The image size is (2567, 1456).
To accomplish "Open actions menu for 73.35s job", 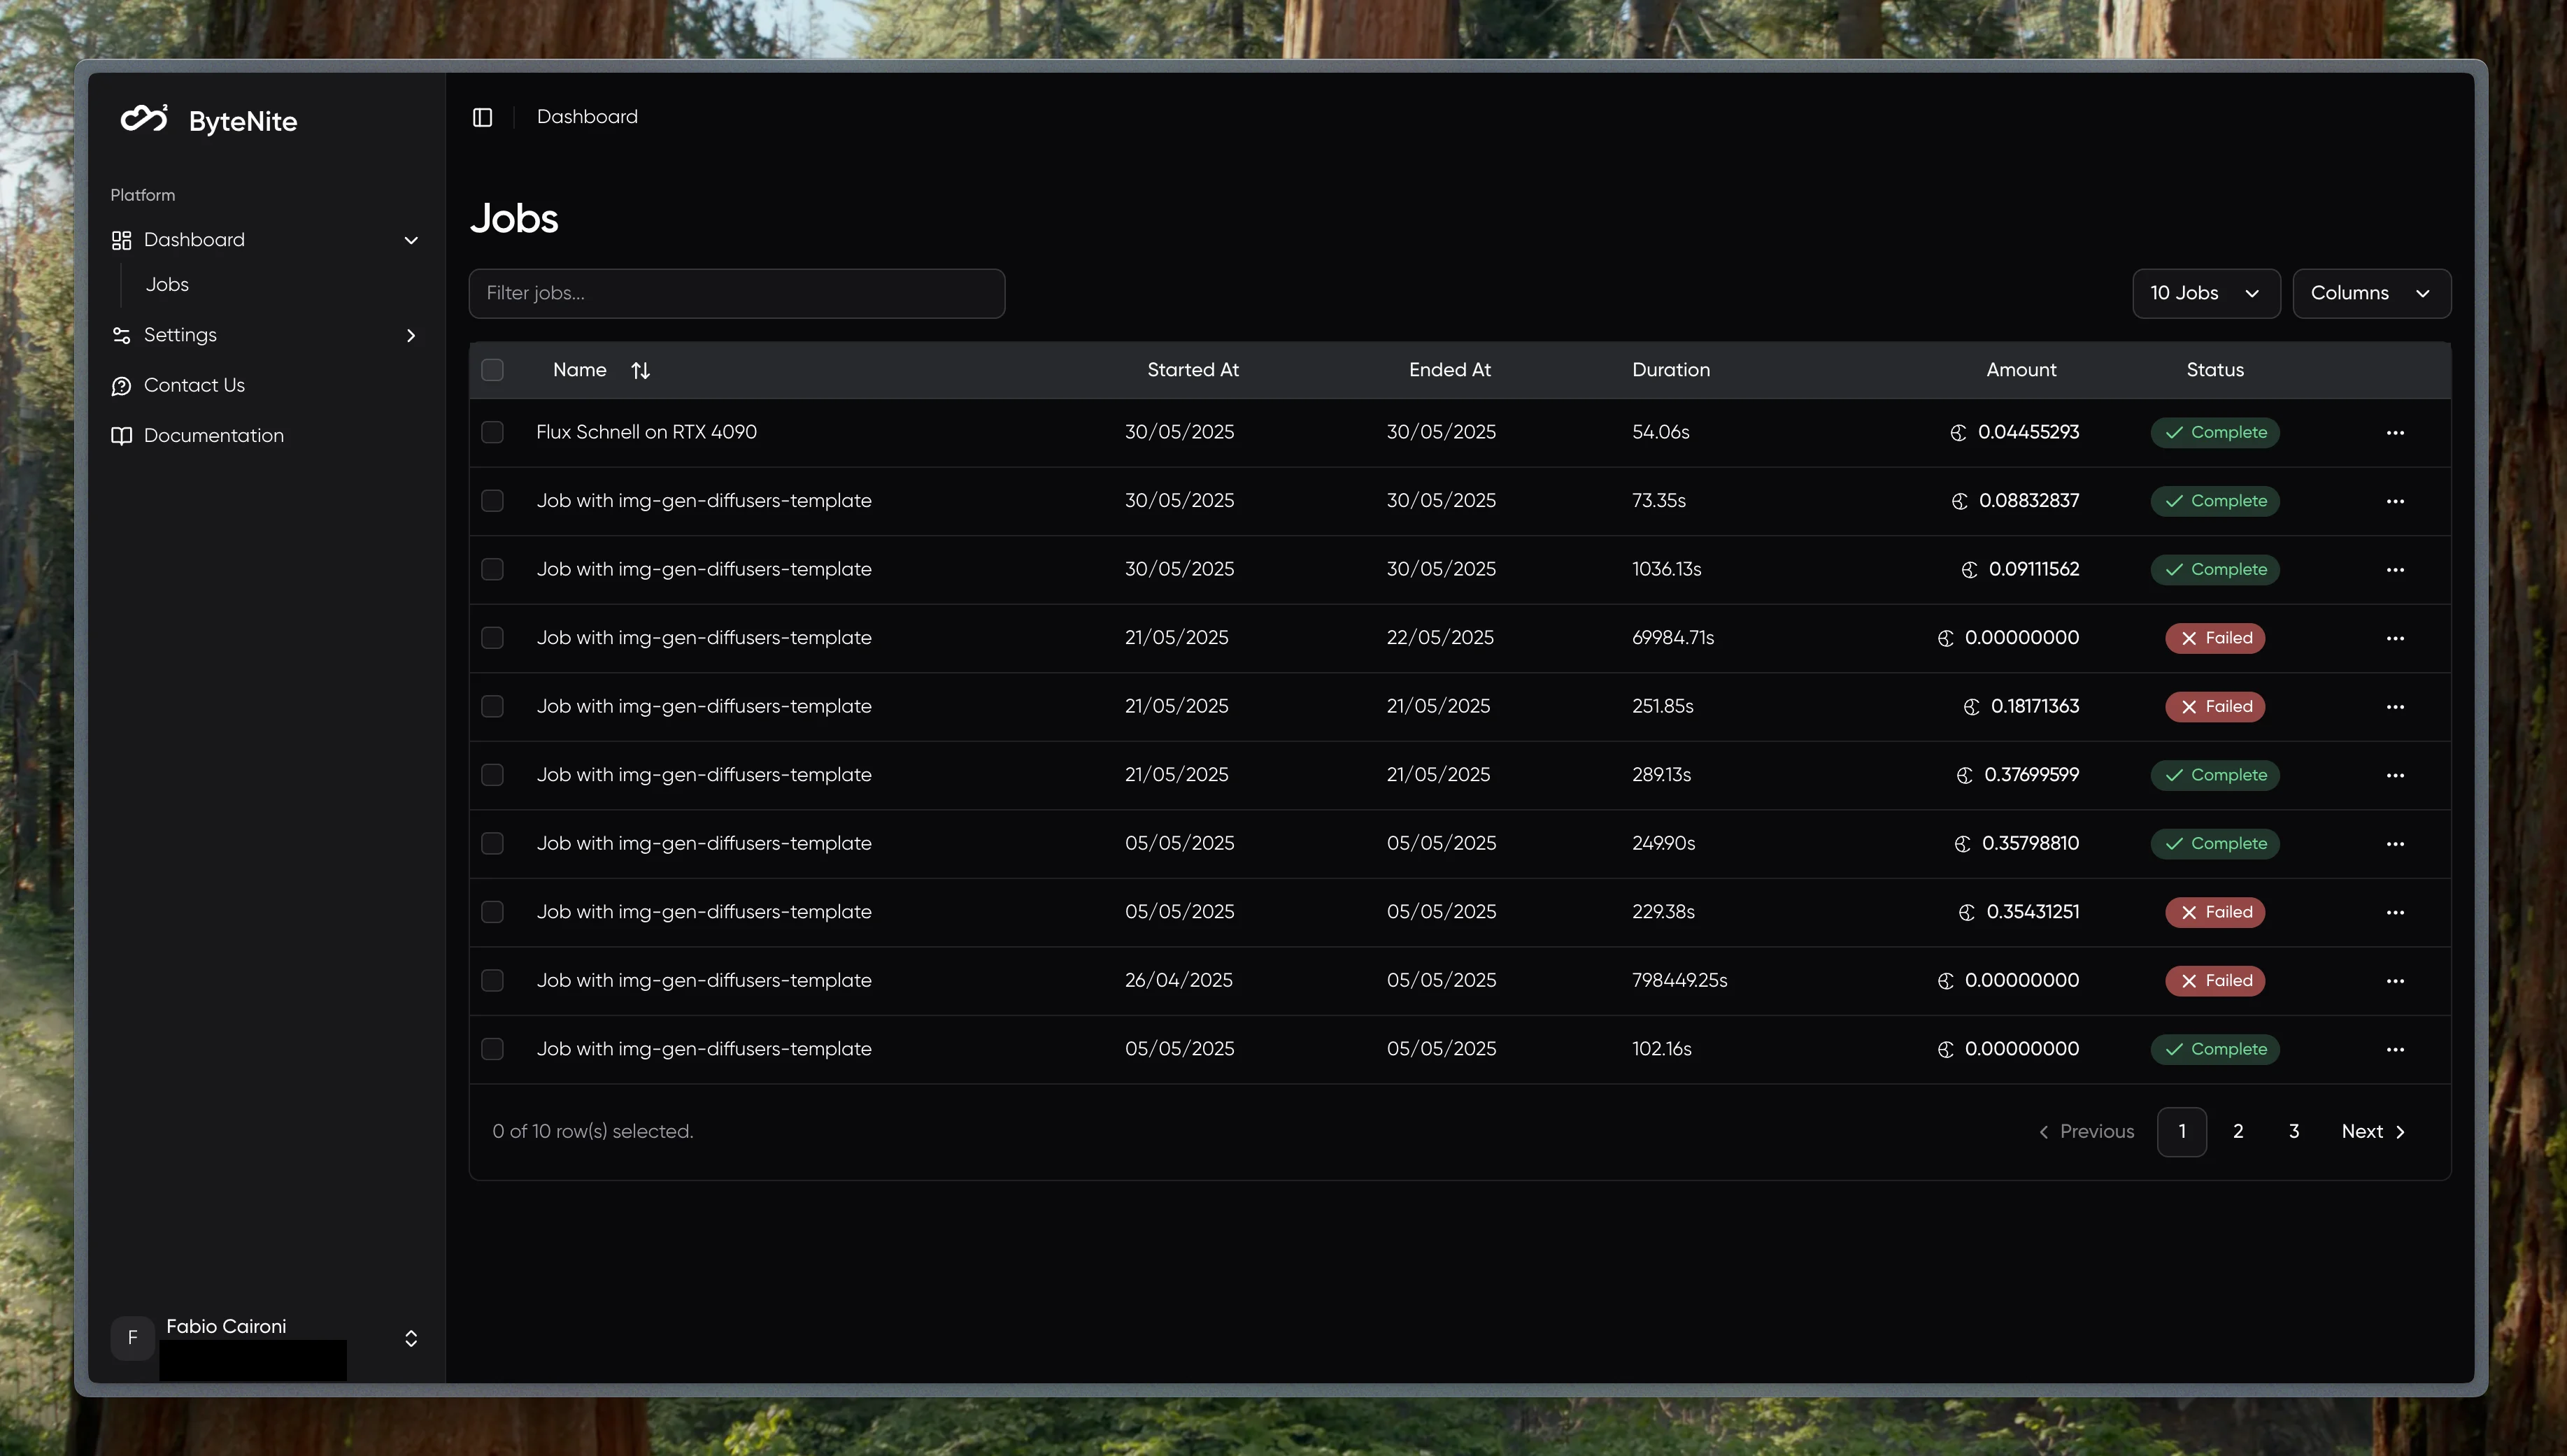I will point(2395,501).
